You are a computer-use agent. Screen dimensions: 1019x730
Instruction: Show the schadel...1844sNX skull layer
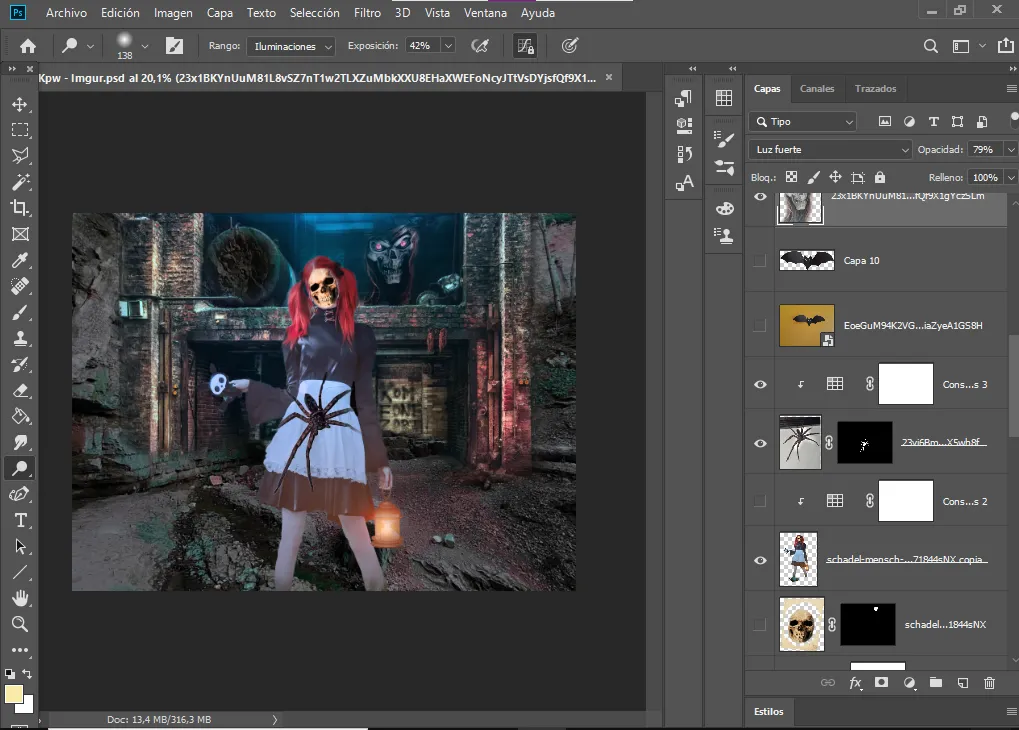click(x=759, y=625)
